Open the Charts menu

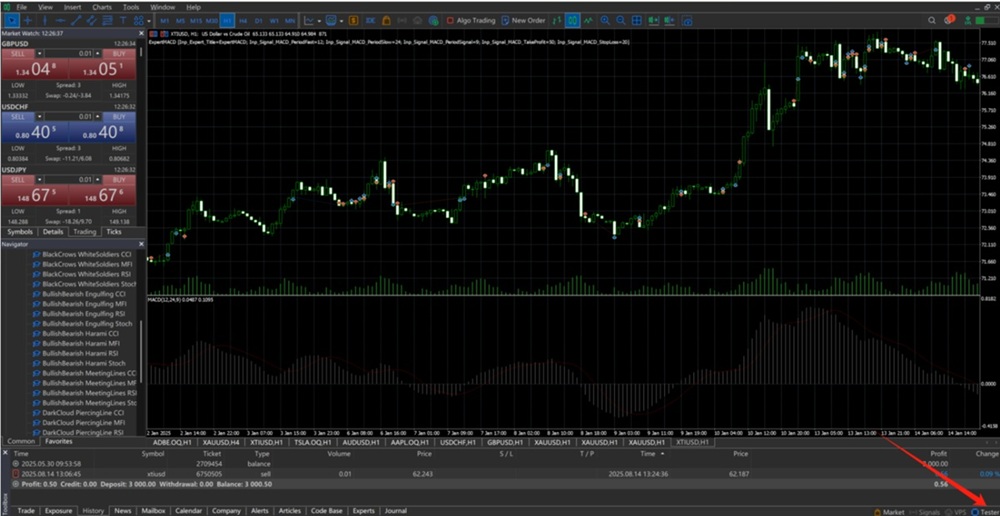coord(101,7)
